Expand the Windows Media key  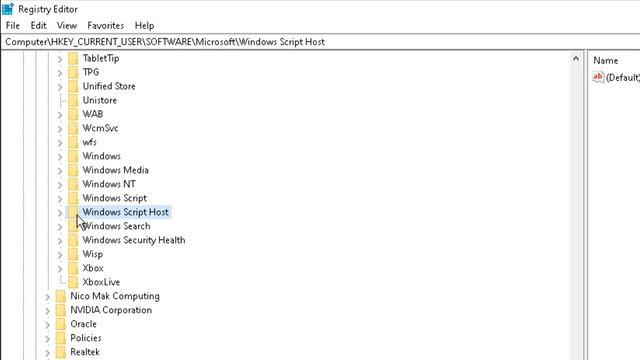[60, 171]
